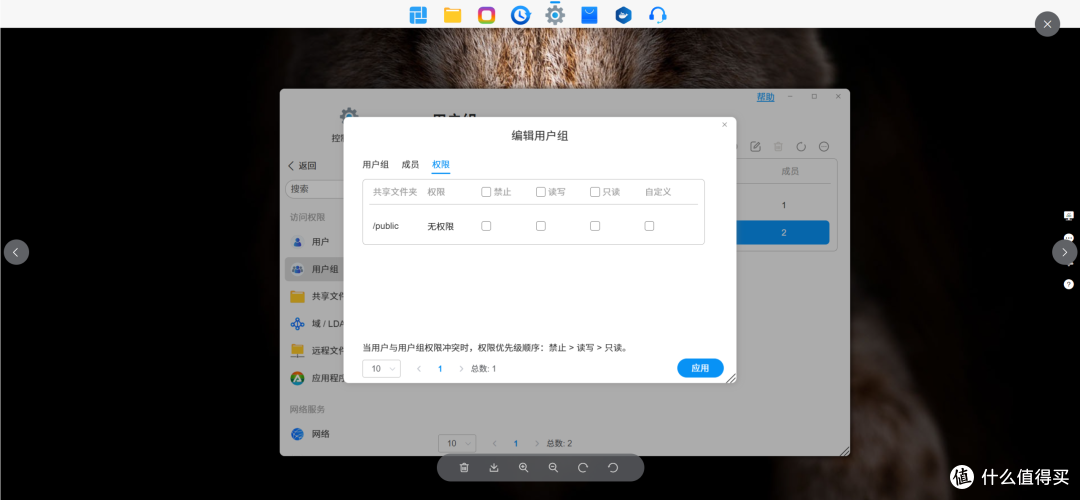
Task: Download the image from viewer toolbar
Action: point(494,468)
